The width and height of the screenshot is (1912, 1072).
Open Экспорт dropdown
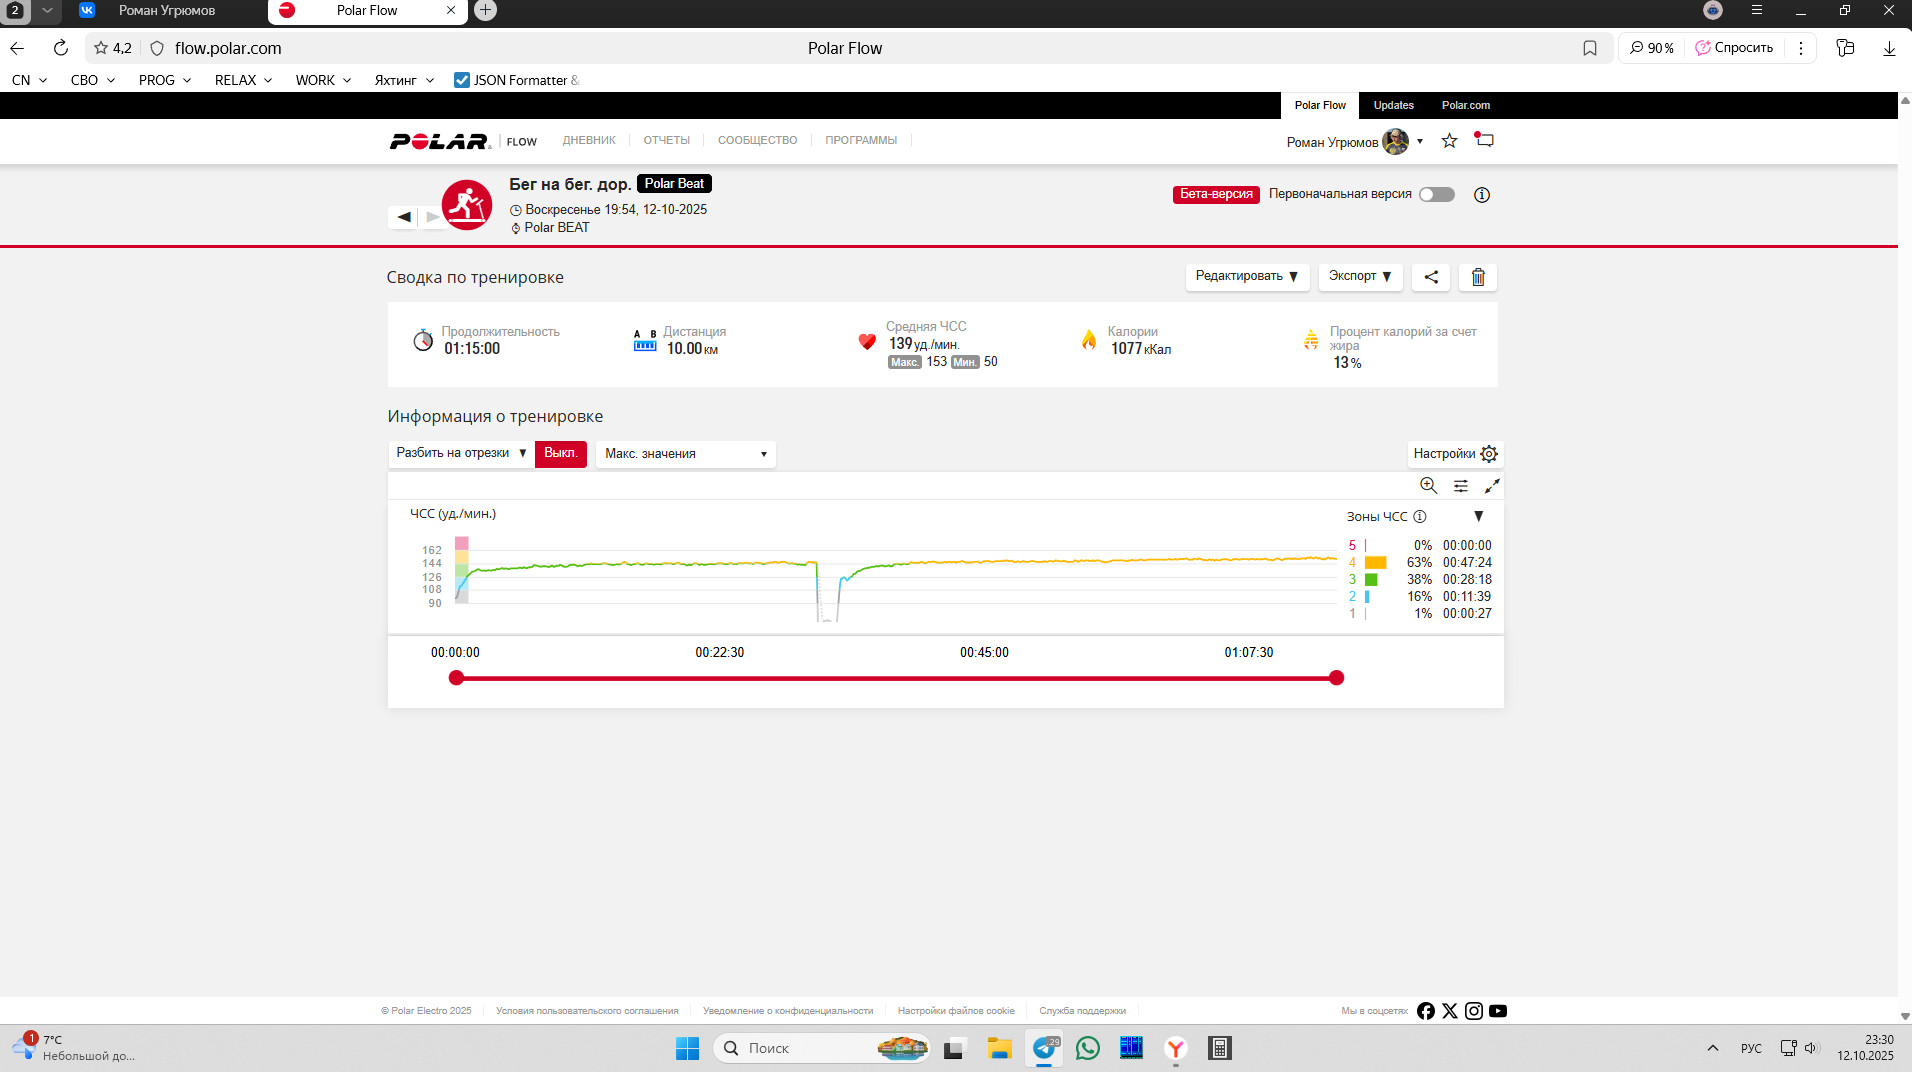pyautogui.click(x=1360, y=277)
